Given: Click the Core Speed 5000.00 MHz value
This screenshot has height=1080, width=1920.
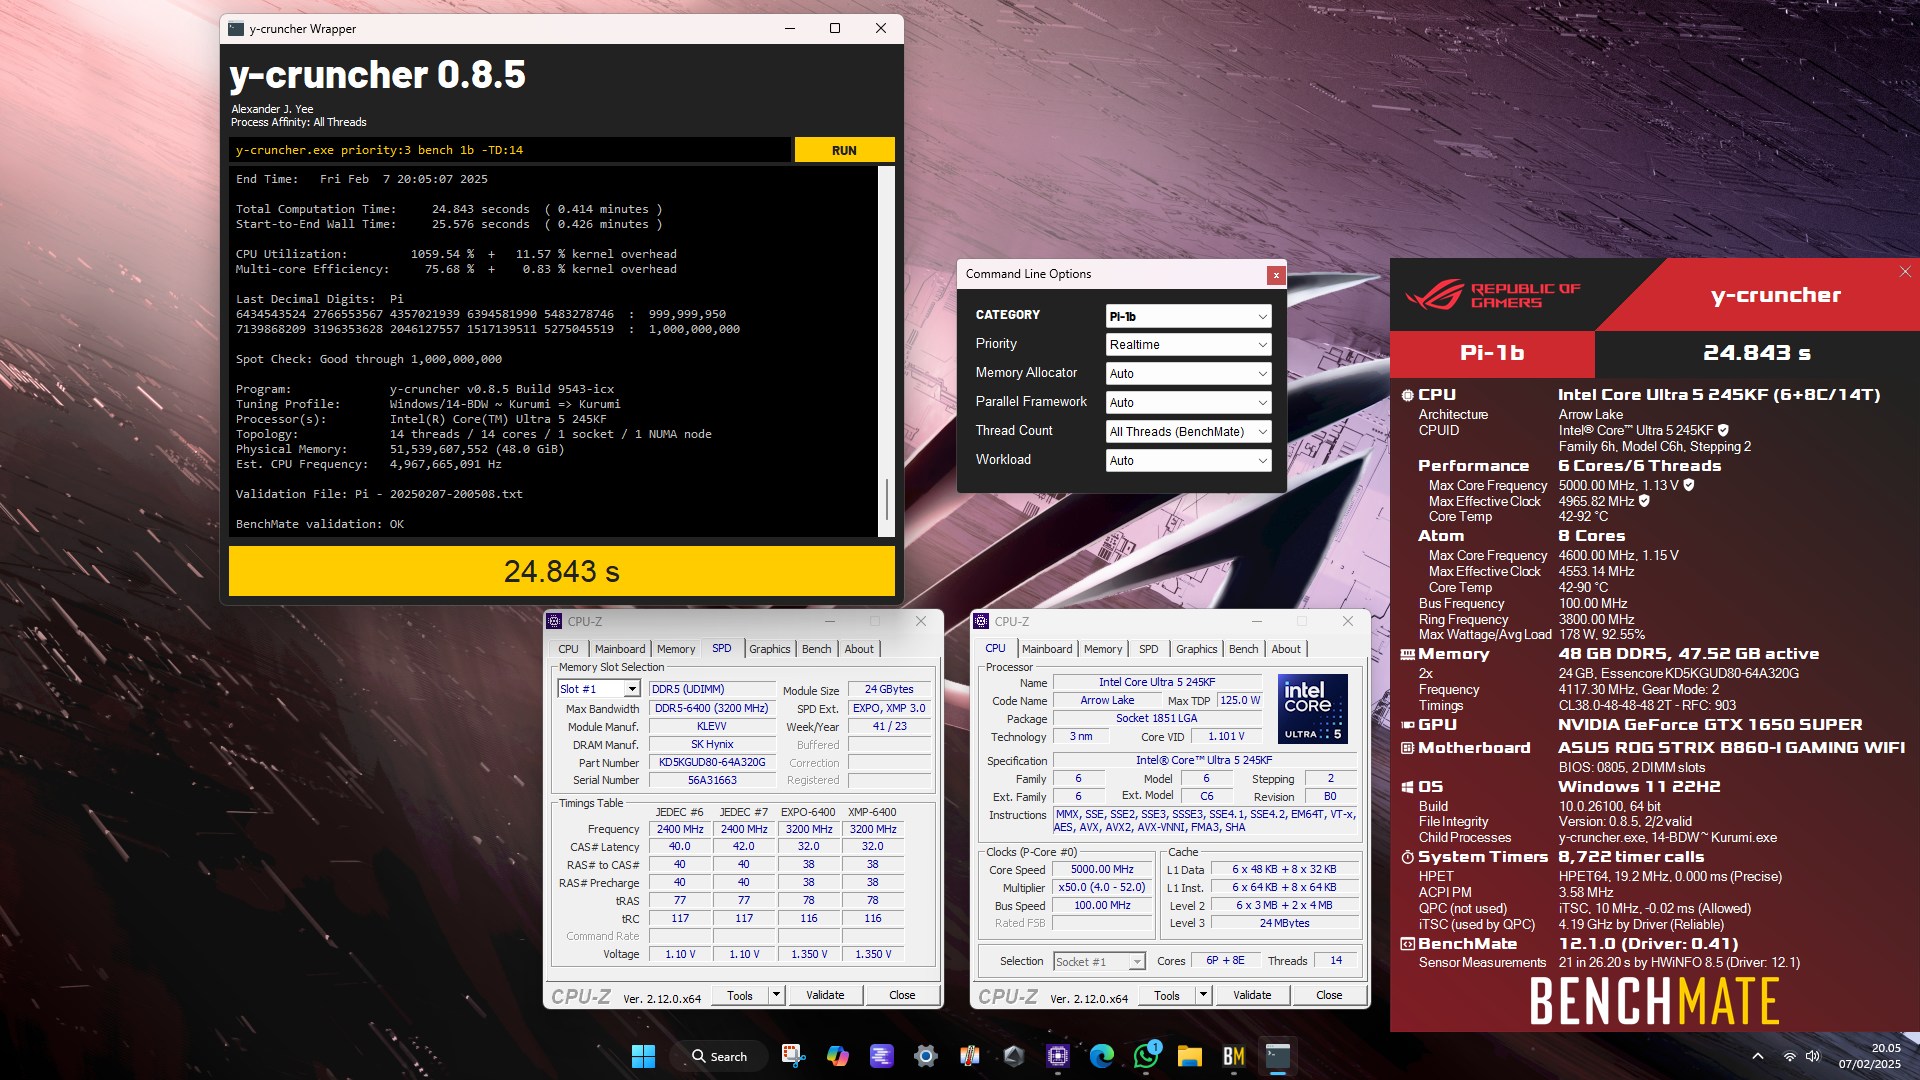Looking at the screenshot, I should [1102, 869].
